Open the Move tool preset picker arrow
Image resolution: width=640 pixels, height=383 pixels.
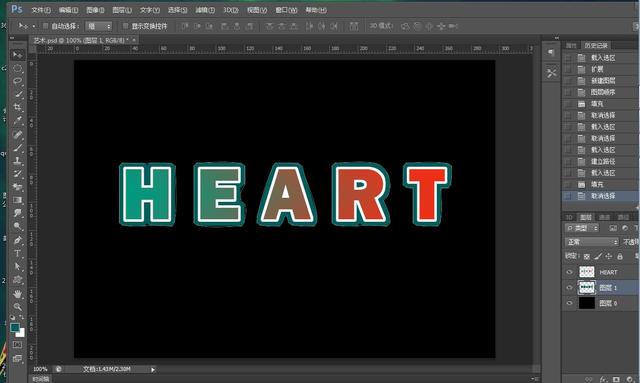33,26
